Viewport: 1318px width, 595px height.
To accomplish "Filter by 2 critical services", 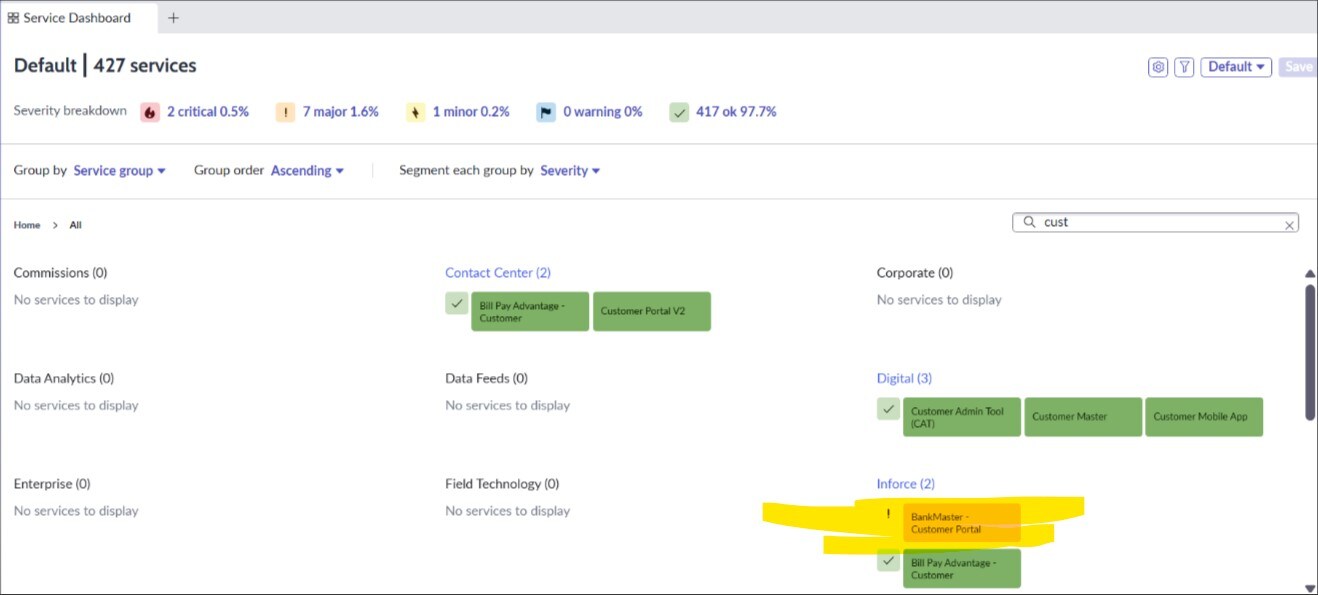I will pyautogui.click(x=208, y=112).
